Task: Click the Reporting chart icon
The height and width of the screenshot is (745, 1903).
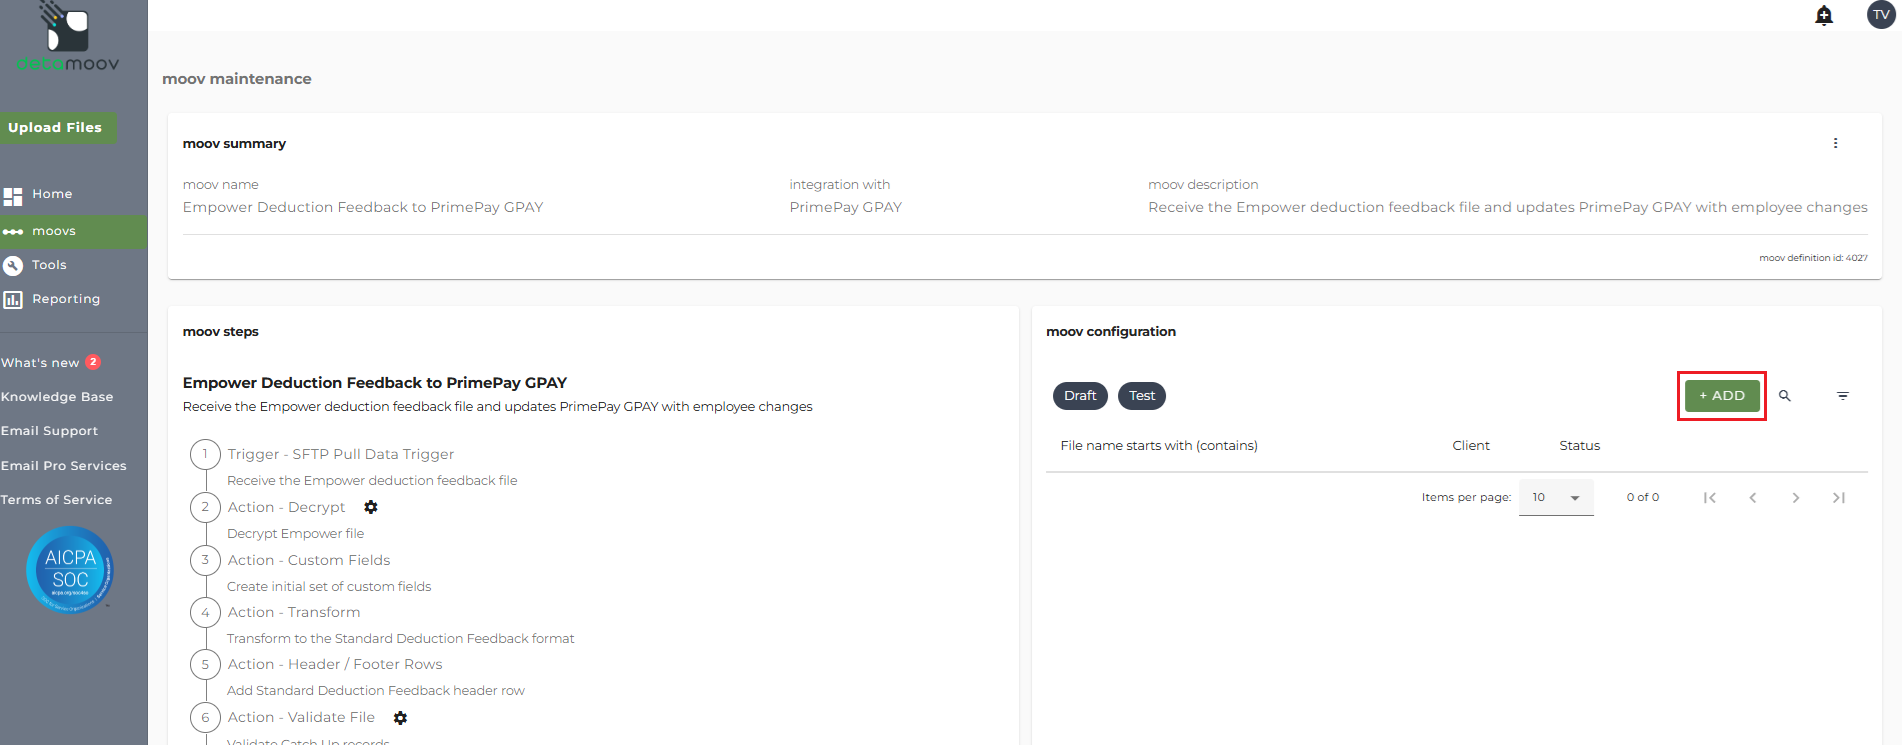Action: pos(13,300)
